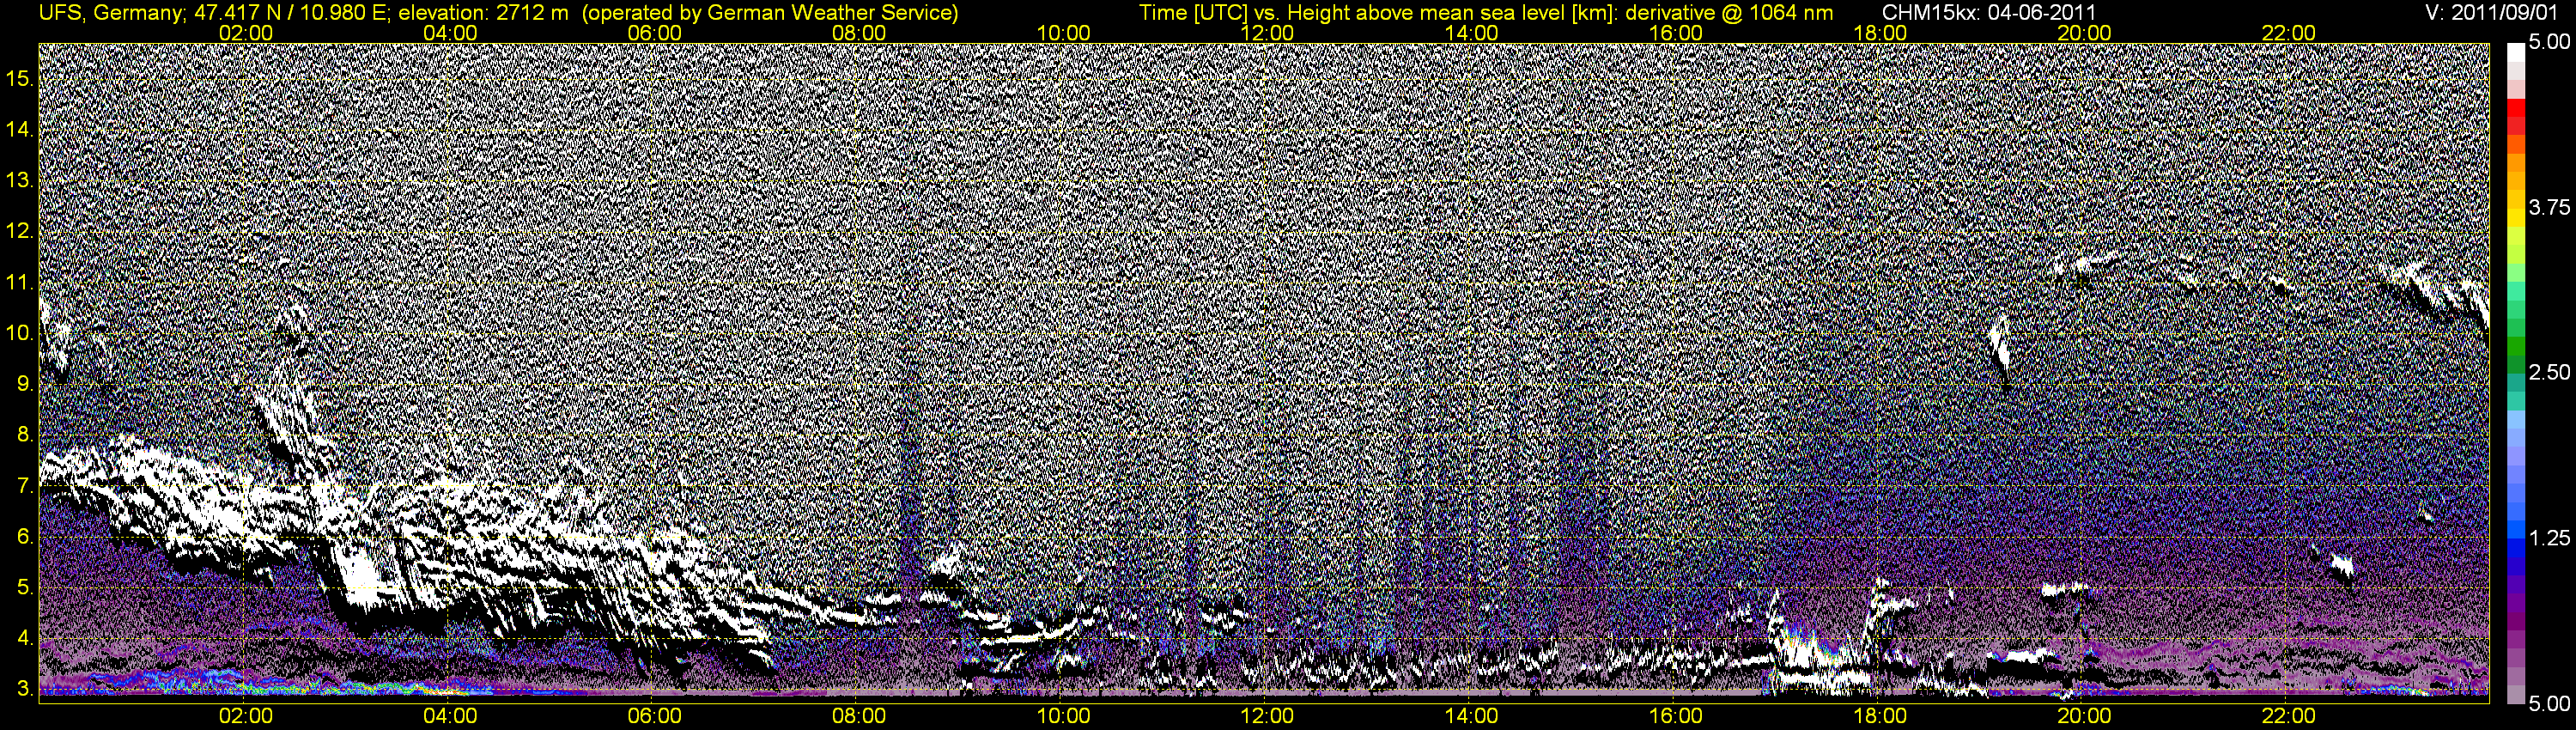The image size is (2576, 730).
Task: Select the 22:00 label on the bottom time axis
Action: (x=2288, y=716)
